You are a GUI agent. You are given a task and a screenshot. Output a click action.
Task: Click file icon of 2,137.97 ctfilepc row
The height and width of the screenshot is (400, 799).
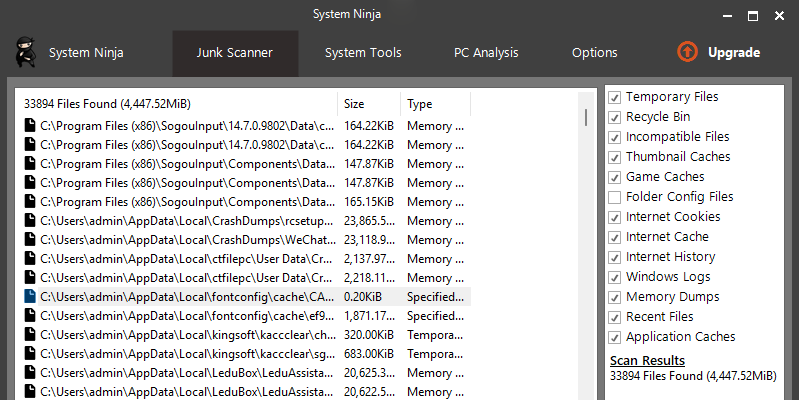(x=31, y=259)
